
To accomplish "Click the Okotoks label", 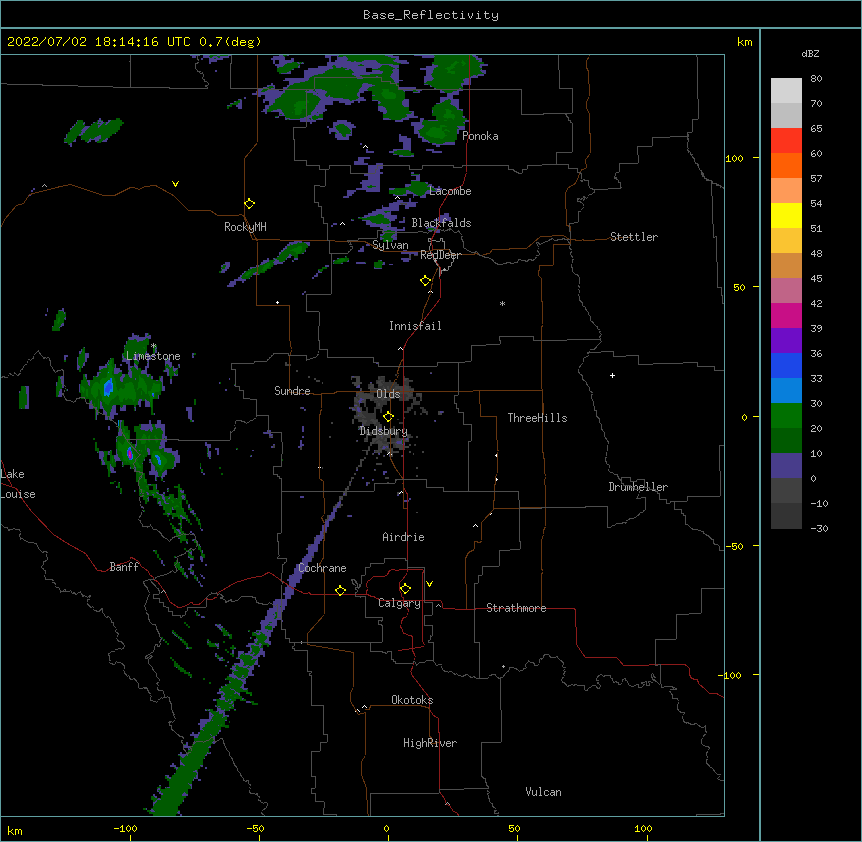I will [x=412, y=700].
